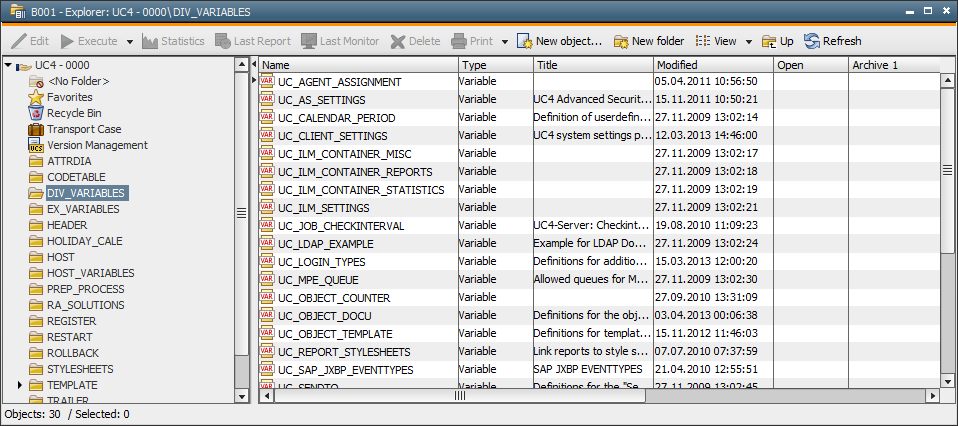The height and width of the screenshot is (426, 958).
Task: Expand the TEMPLATE folder node
Action: pos(20,385)
